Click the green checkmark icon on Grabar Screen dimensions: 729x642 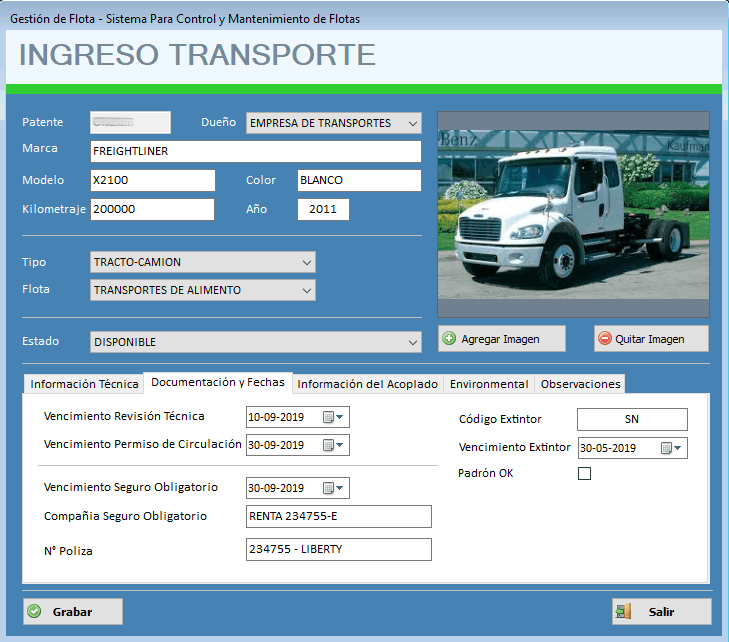click(x=34, y=611)
